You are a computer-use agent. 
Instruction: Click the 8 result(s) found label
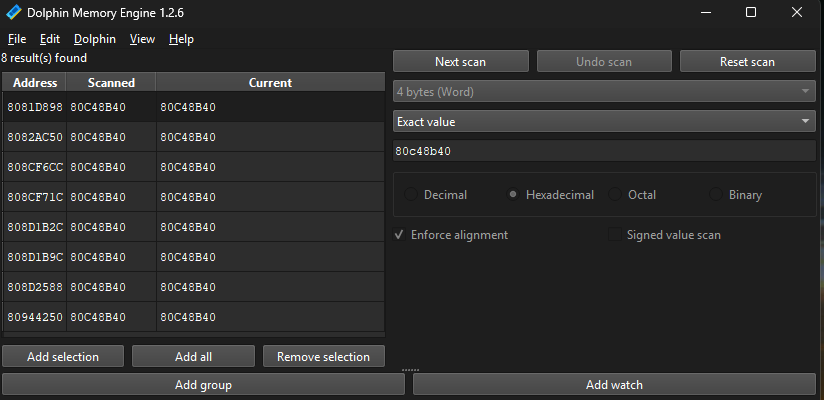click(44, 58)
